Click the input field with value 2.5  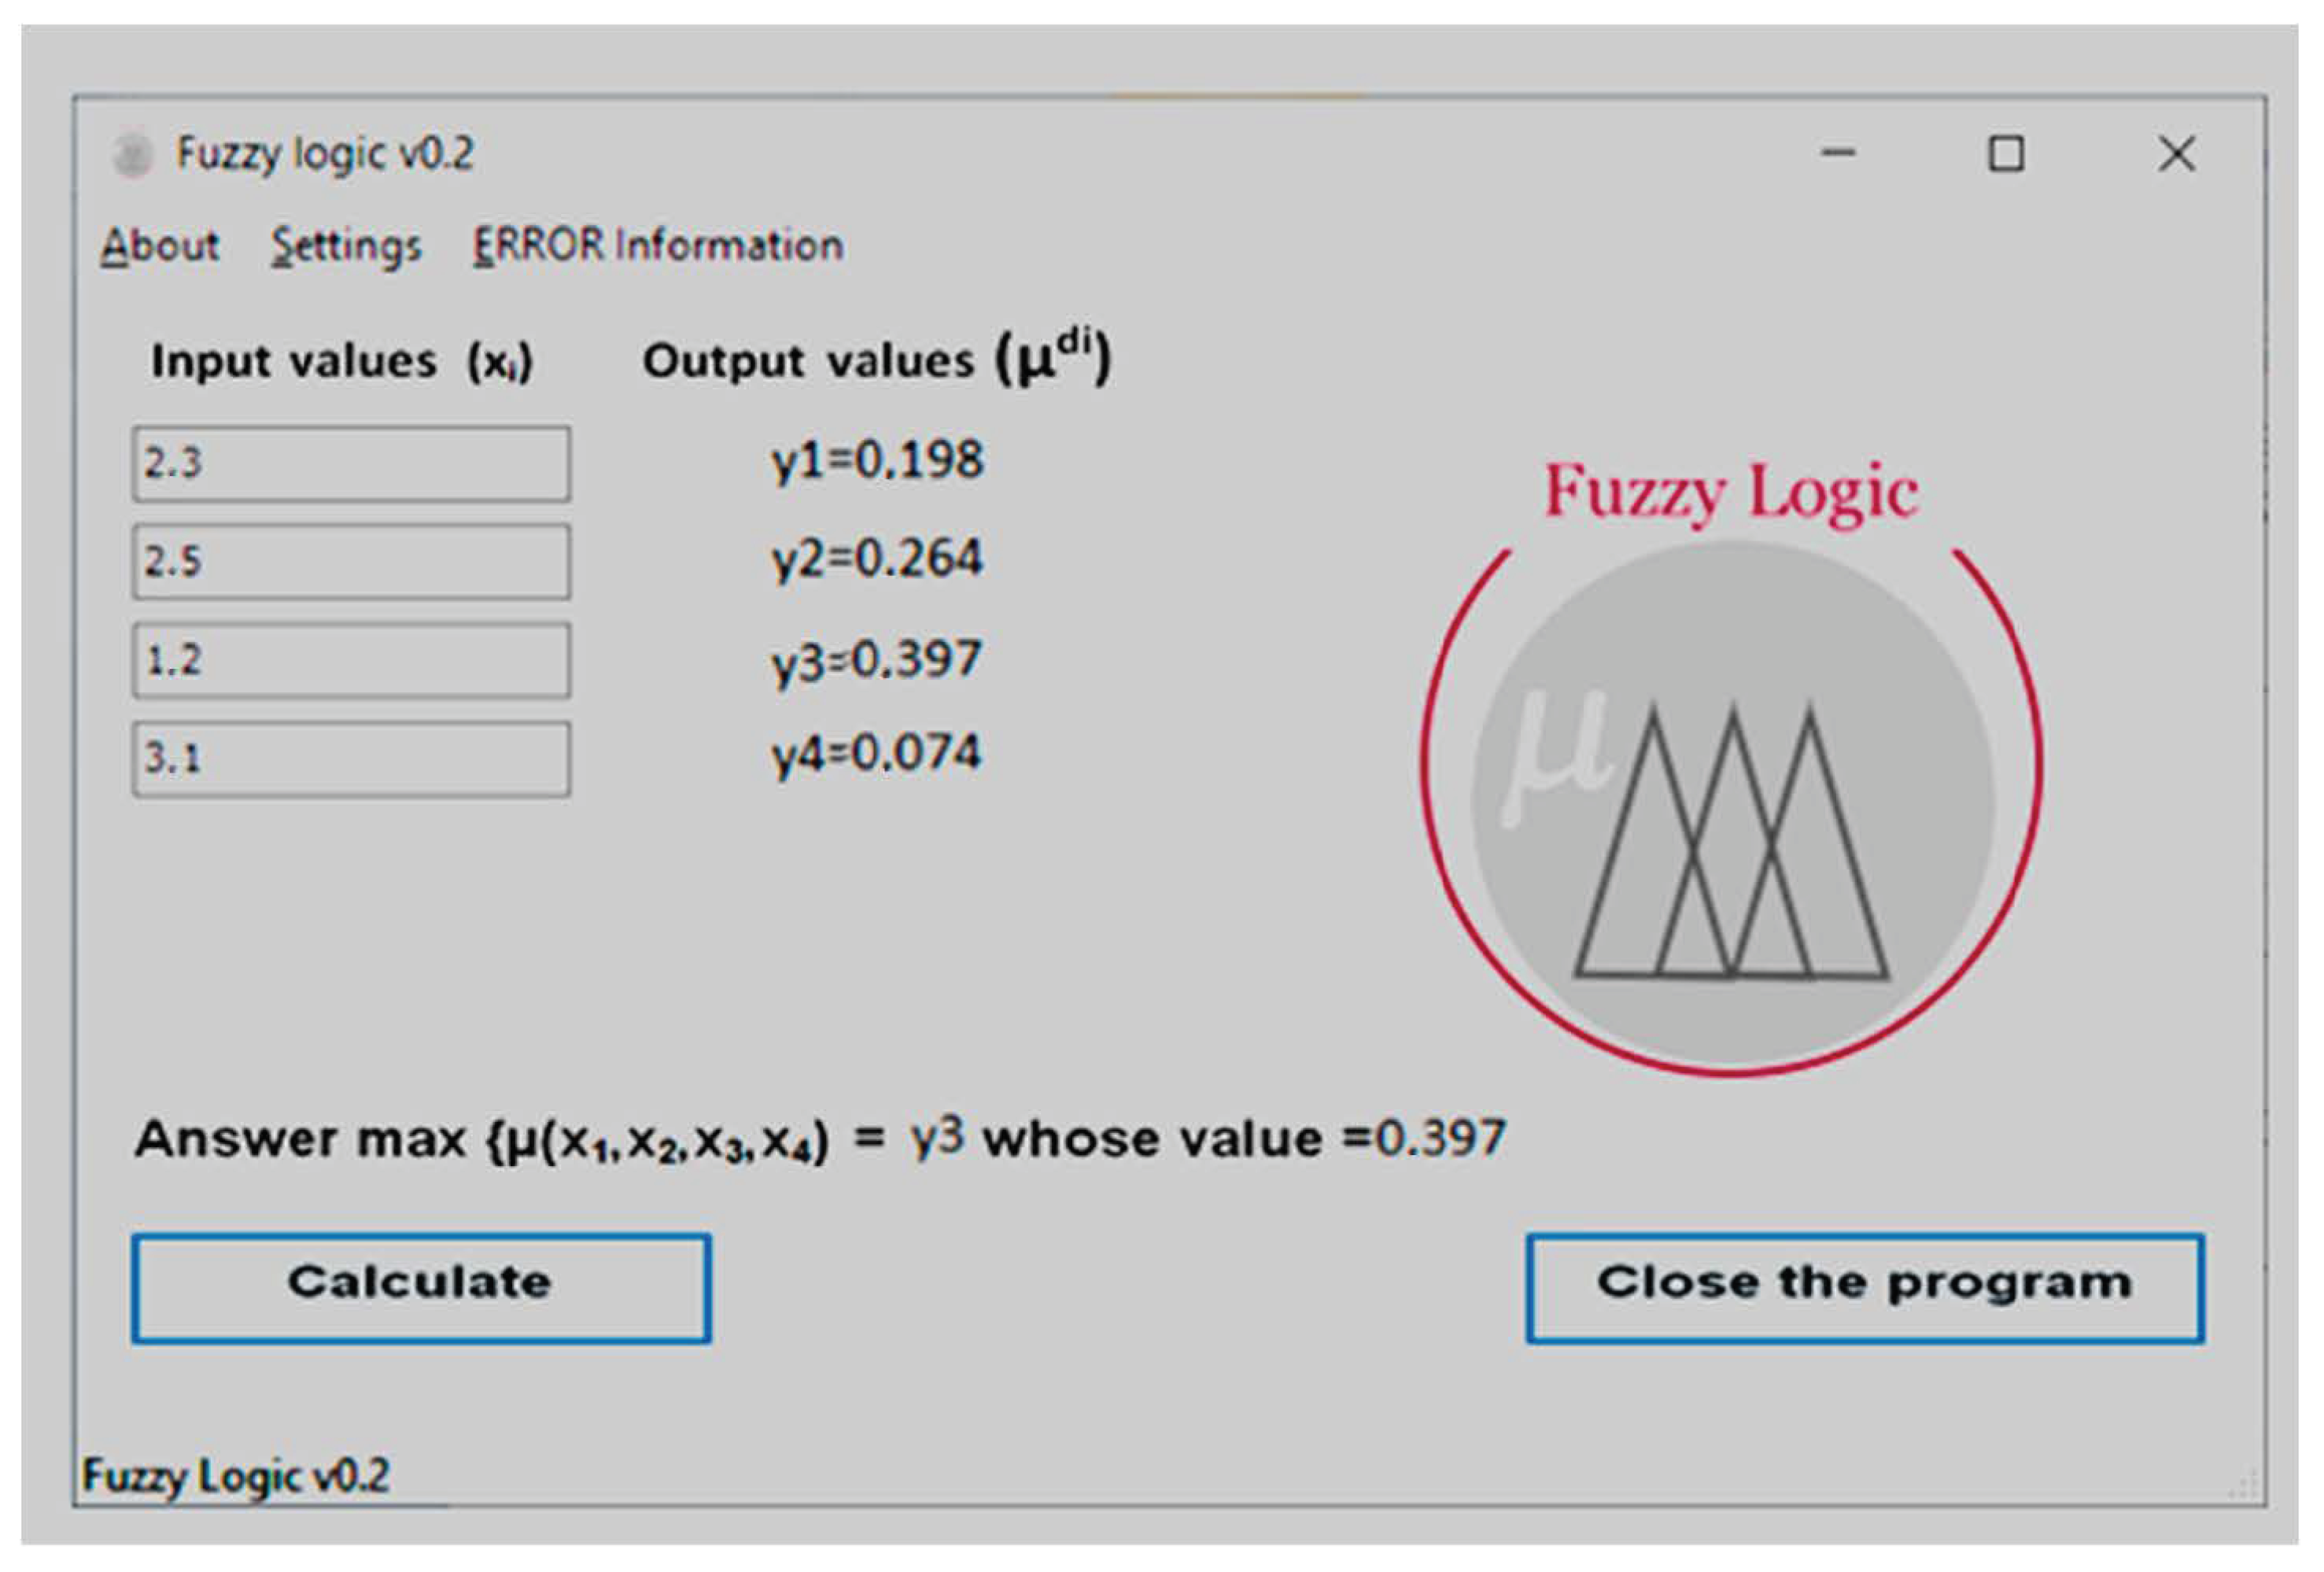click(x=350, y=562)
